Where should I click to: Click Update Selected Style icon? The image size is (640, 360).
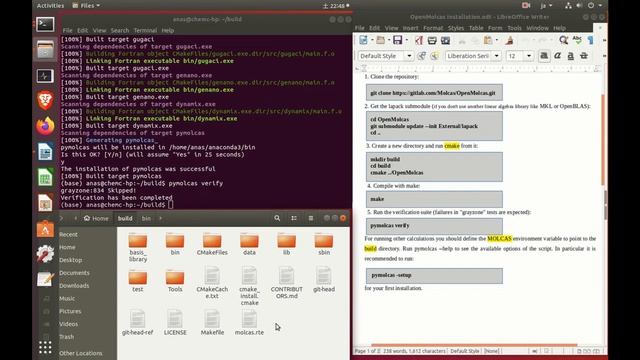[421, 56]
